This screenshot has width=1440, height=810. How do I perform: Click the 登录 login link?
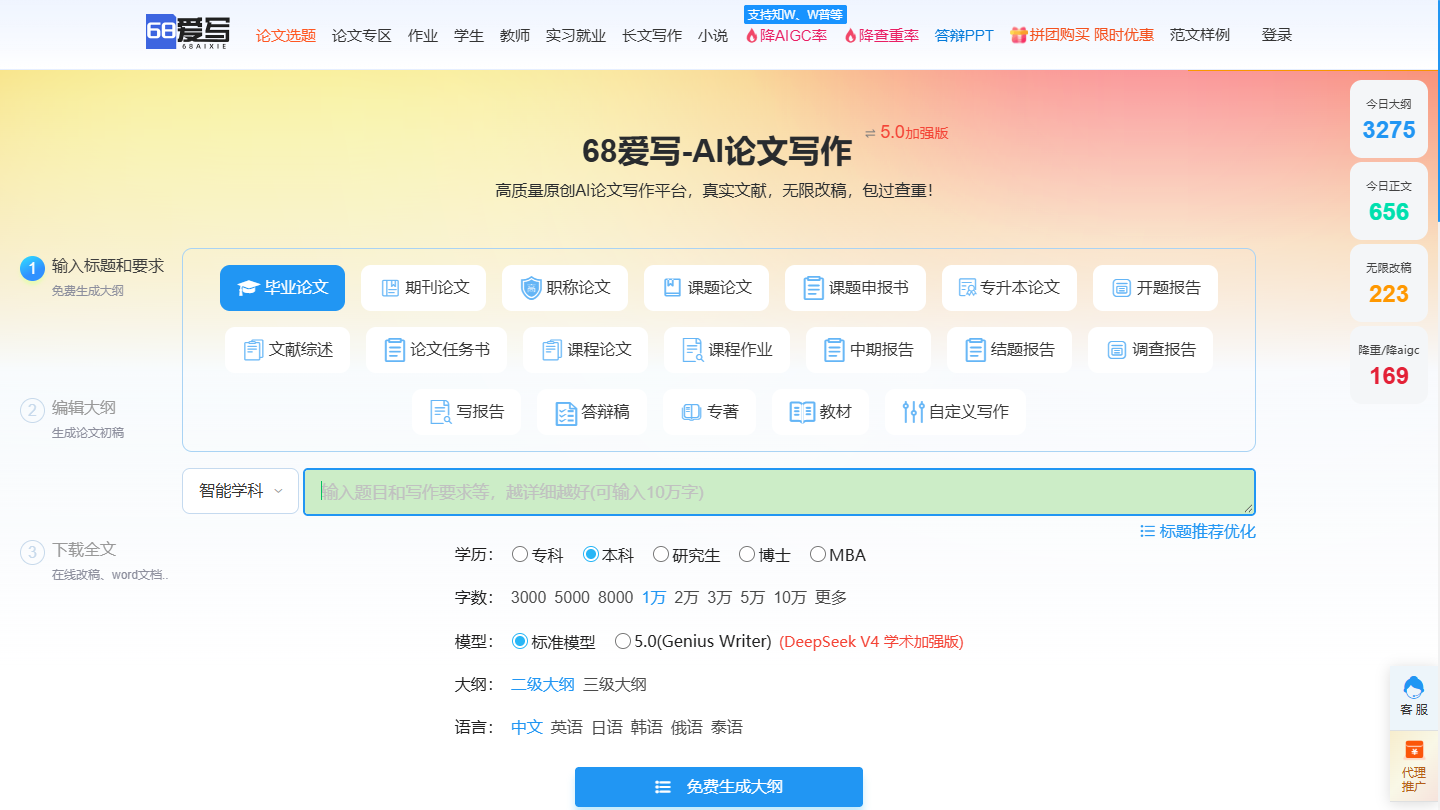click(x=1277, y=35)
